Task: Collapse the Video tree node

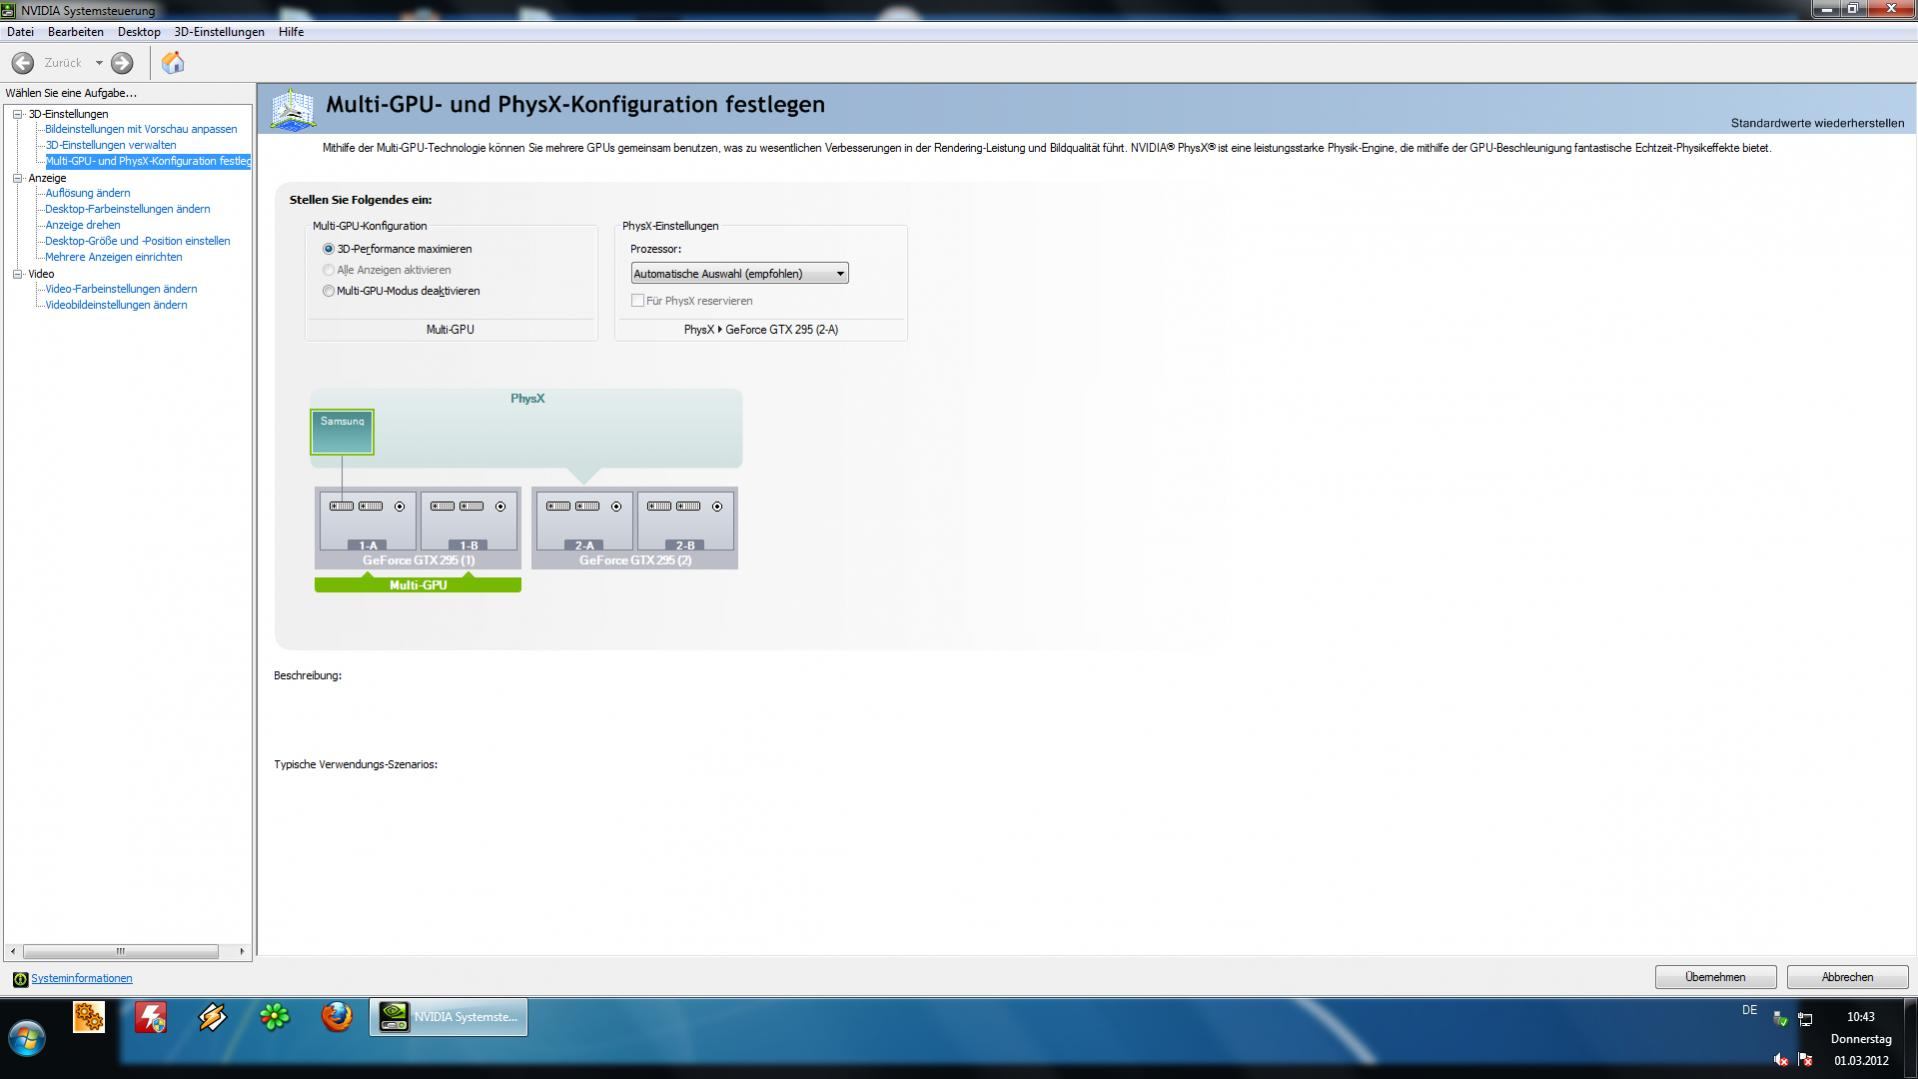Action: point(17,274)
